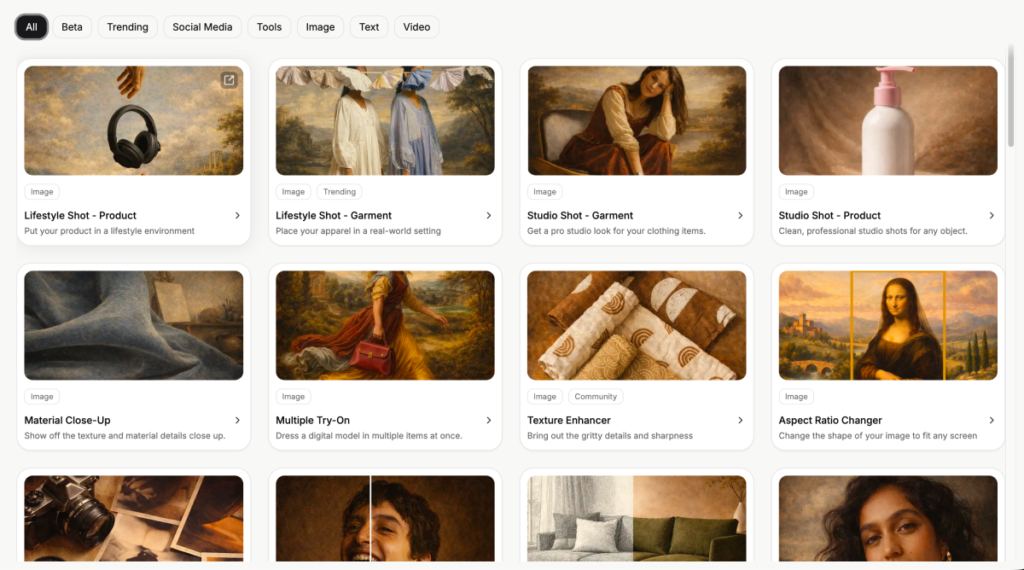1024x570 pixels.
Task: Open the Texture Enhancer rolled fabrics thumbnail
Action: [637, 325]
